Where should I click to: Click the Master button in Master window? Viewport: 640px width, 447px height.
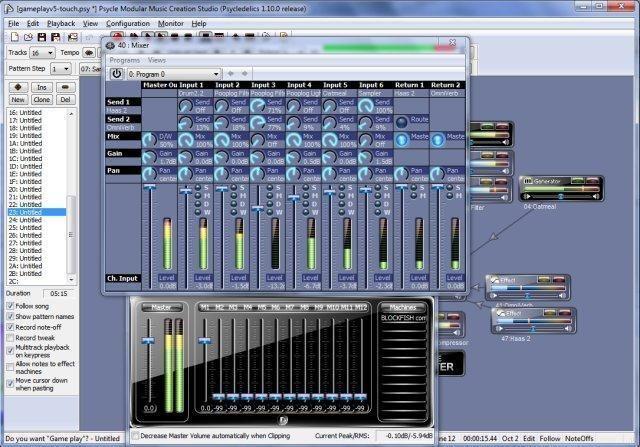(162, 307)
